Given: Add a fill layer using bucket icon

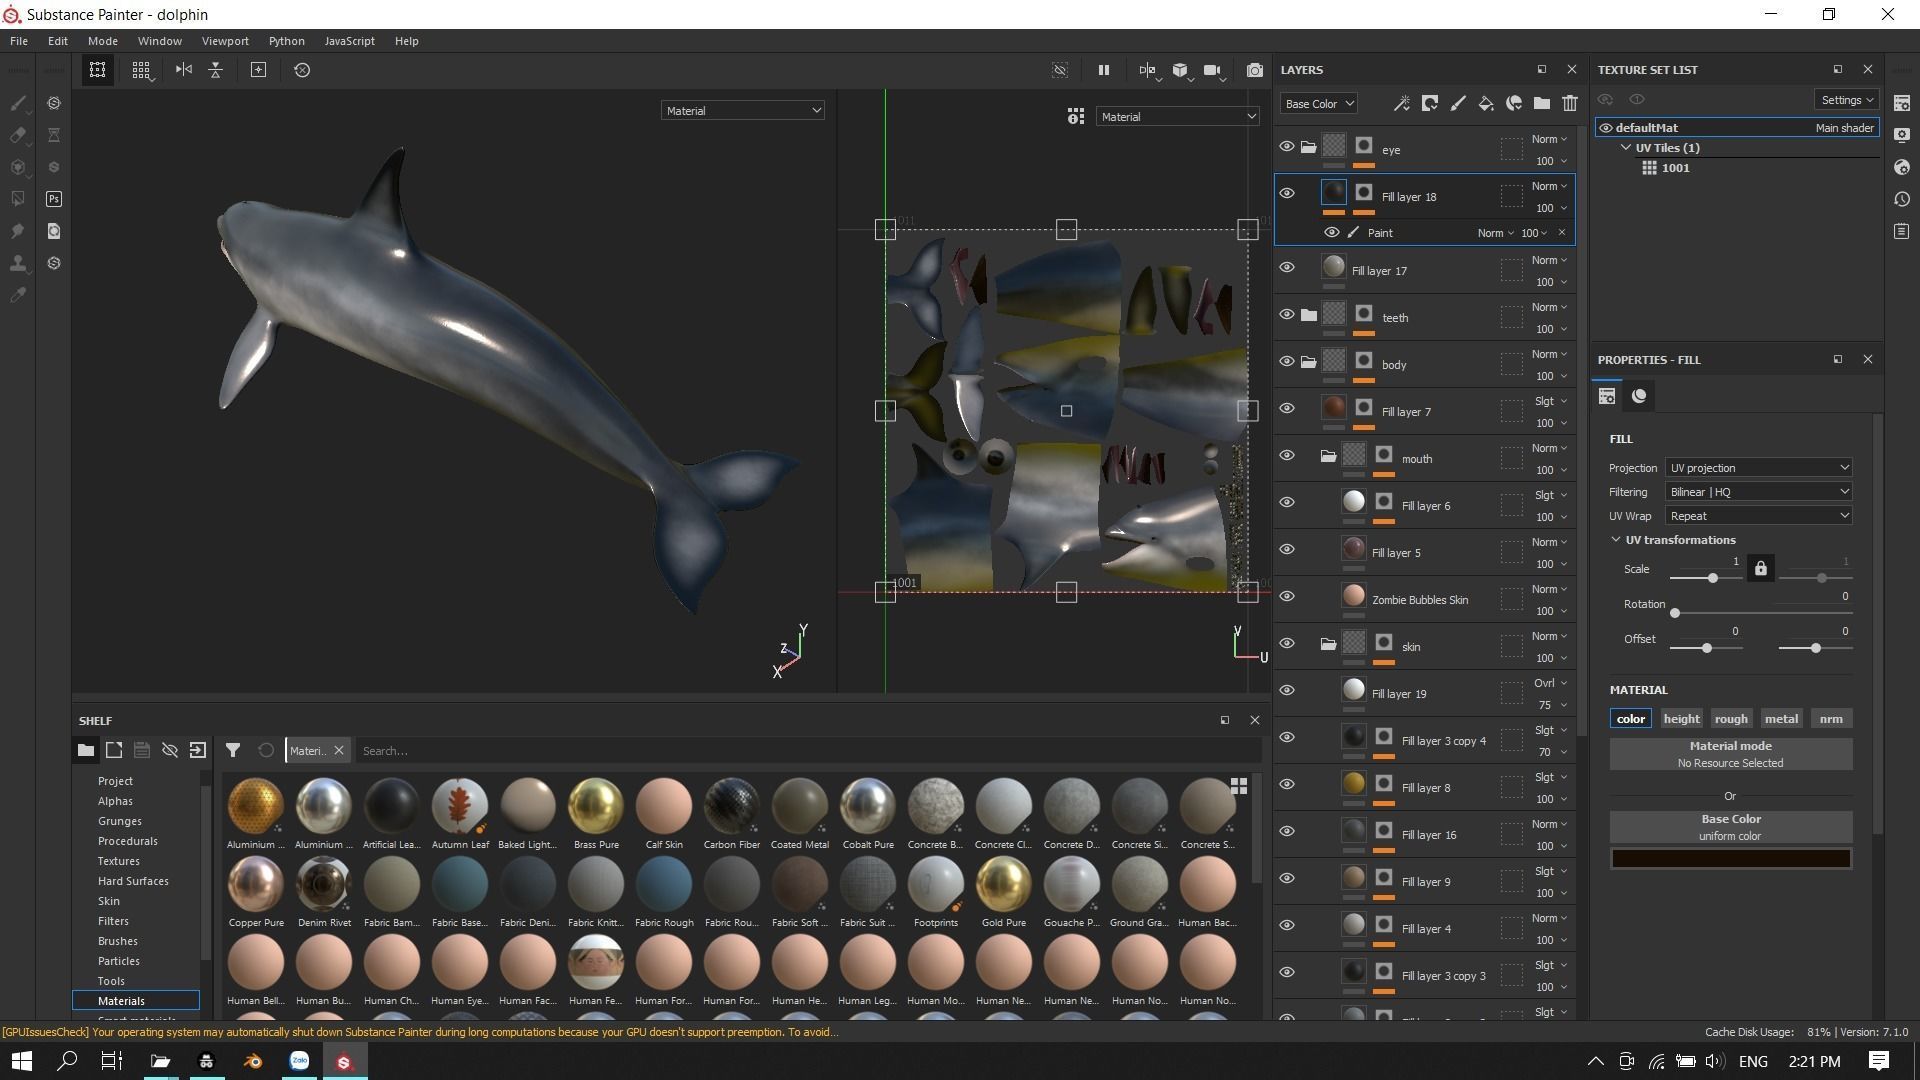Looking at the screenshot, I should (1485, 103).
